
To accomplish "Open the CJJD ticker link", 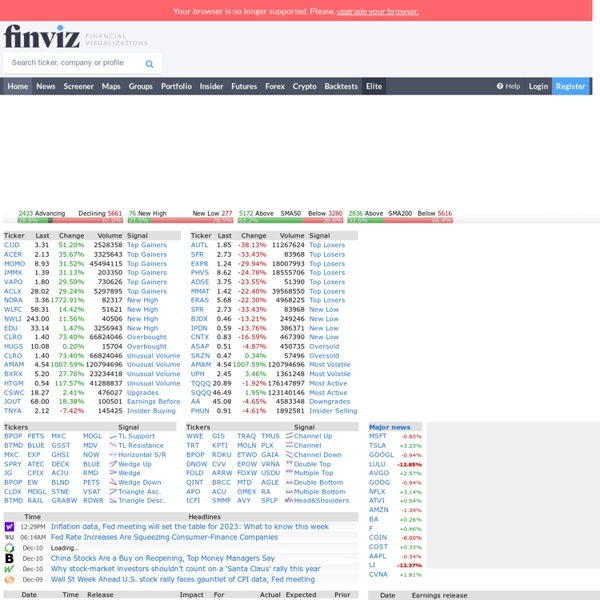I will point(11,245).
